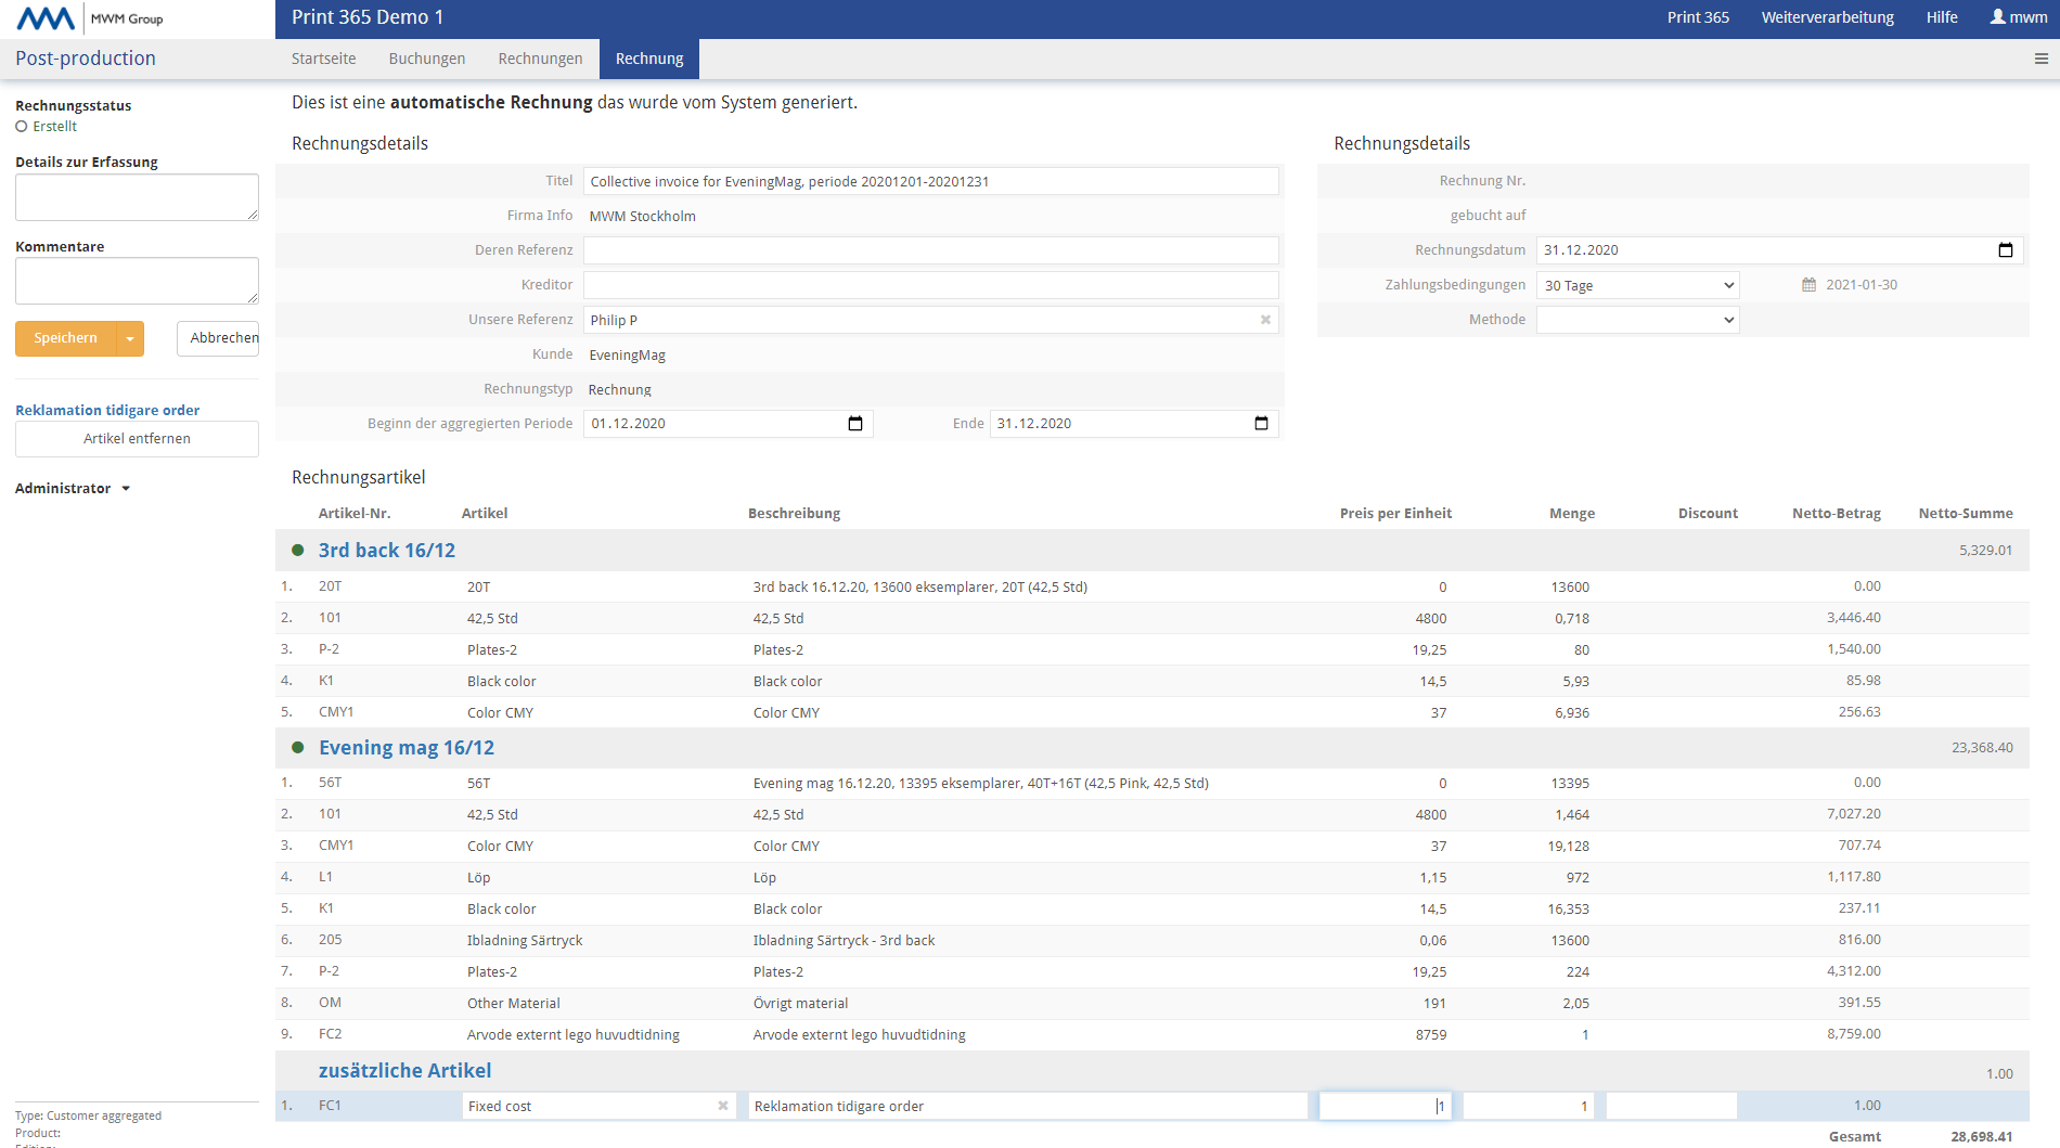
Task: Select the 20T article row description
Action: coord(919,587)
